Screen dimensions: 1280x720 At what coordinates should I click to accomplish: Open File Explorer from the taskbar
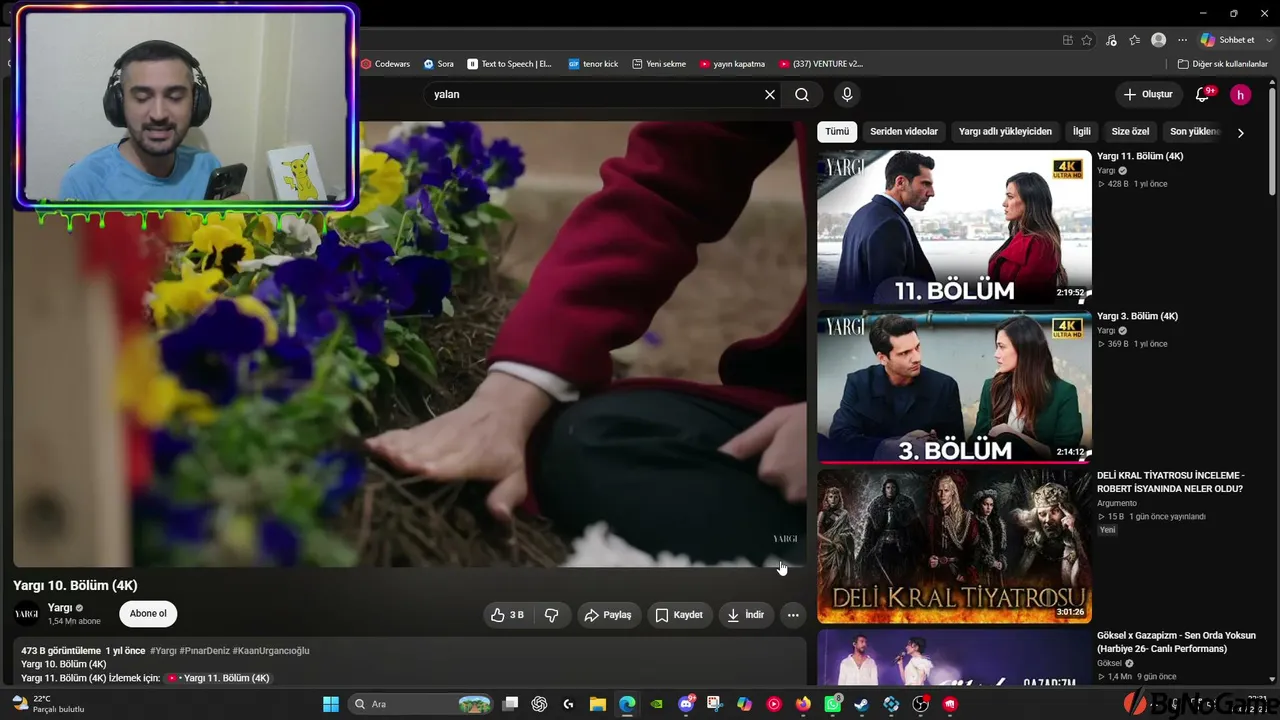click(x=598, y=704)
